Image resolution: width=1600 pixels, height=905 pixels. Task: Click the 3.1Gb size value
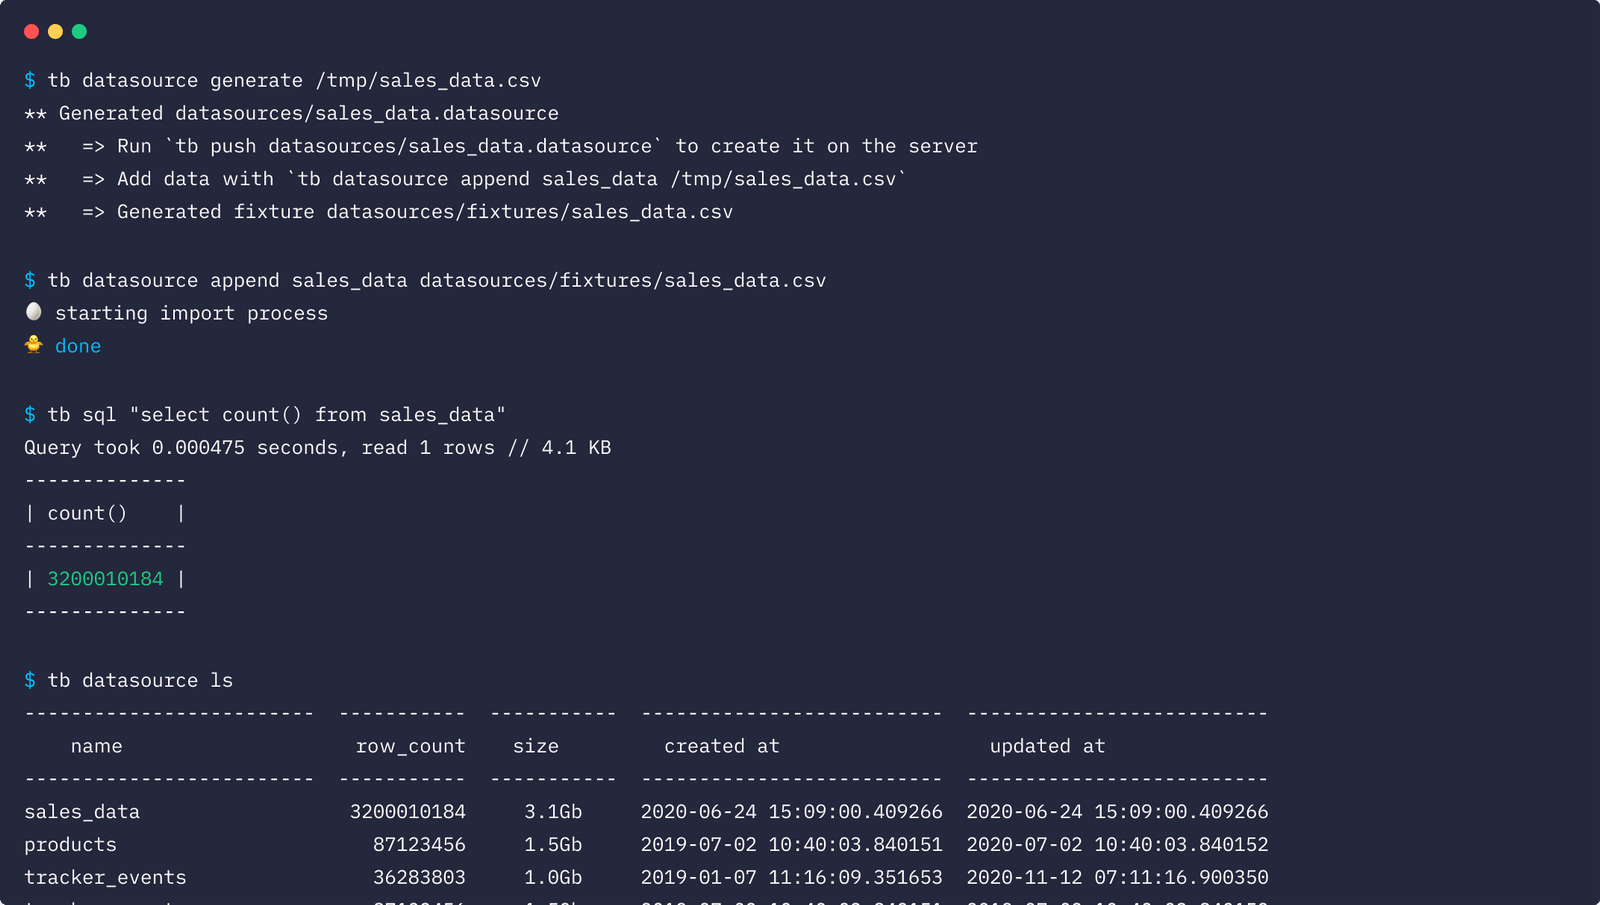click(x=553, y=812)
